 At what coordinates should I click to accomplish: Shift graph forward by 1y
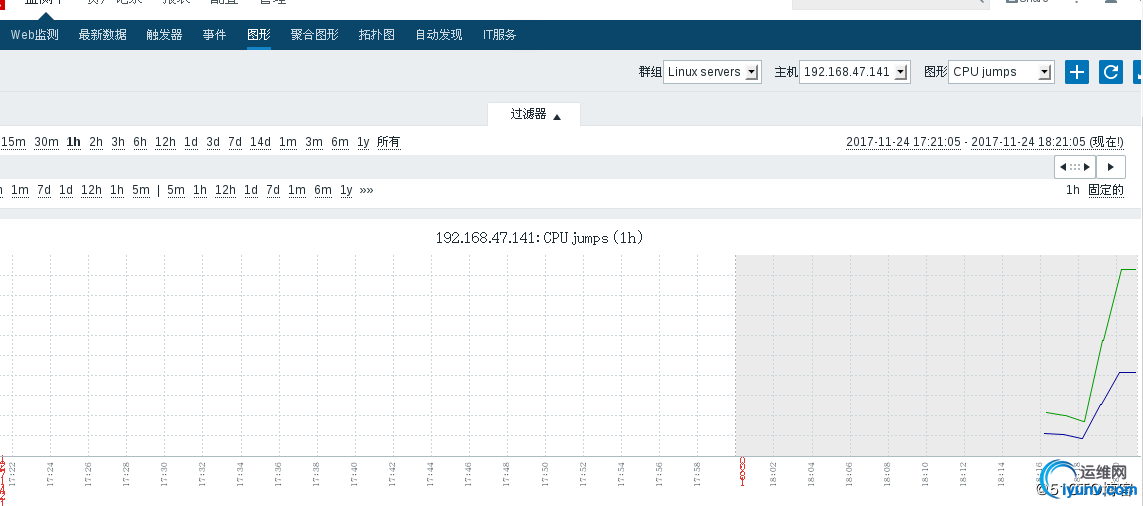pos(346,190)
